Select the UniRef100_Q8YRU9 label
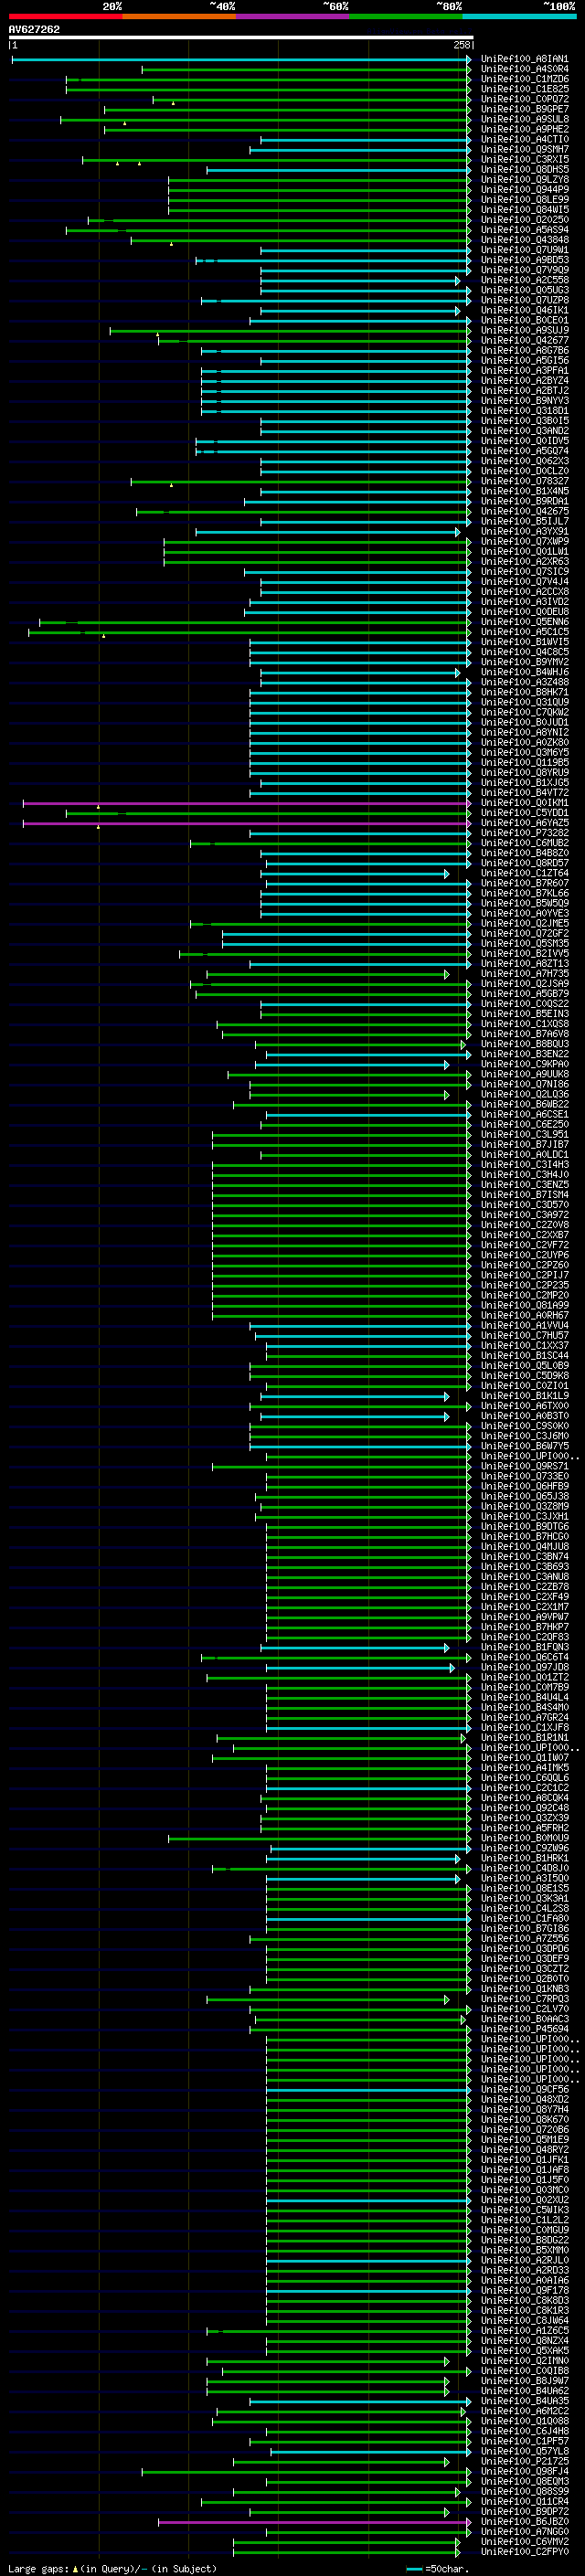 525,773
